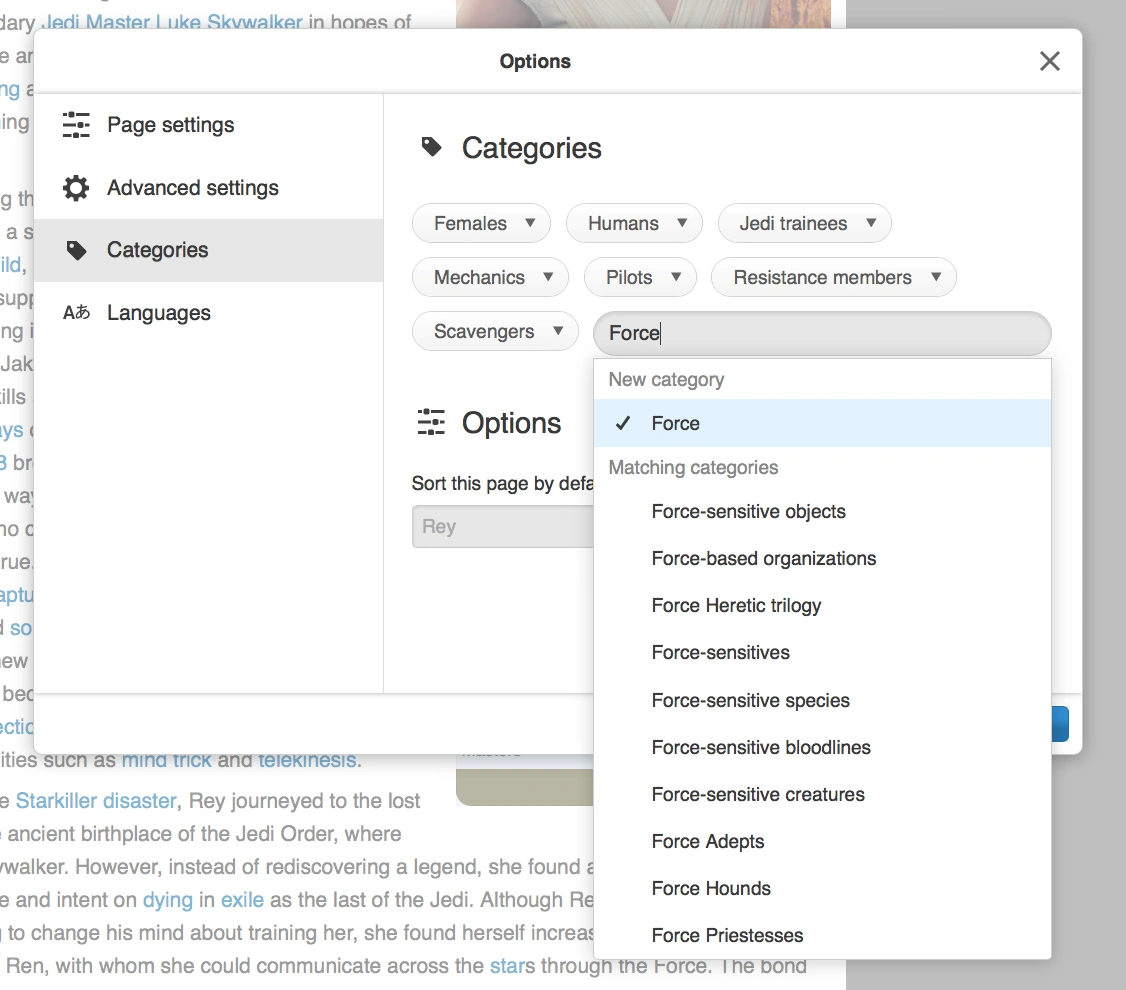
Task: Select Force Adepts suggestion
Action: pyautogui.click(x=707, y=842)
